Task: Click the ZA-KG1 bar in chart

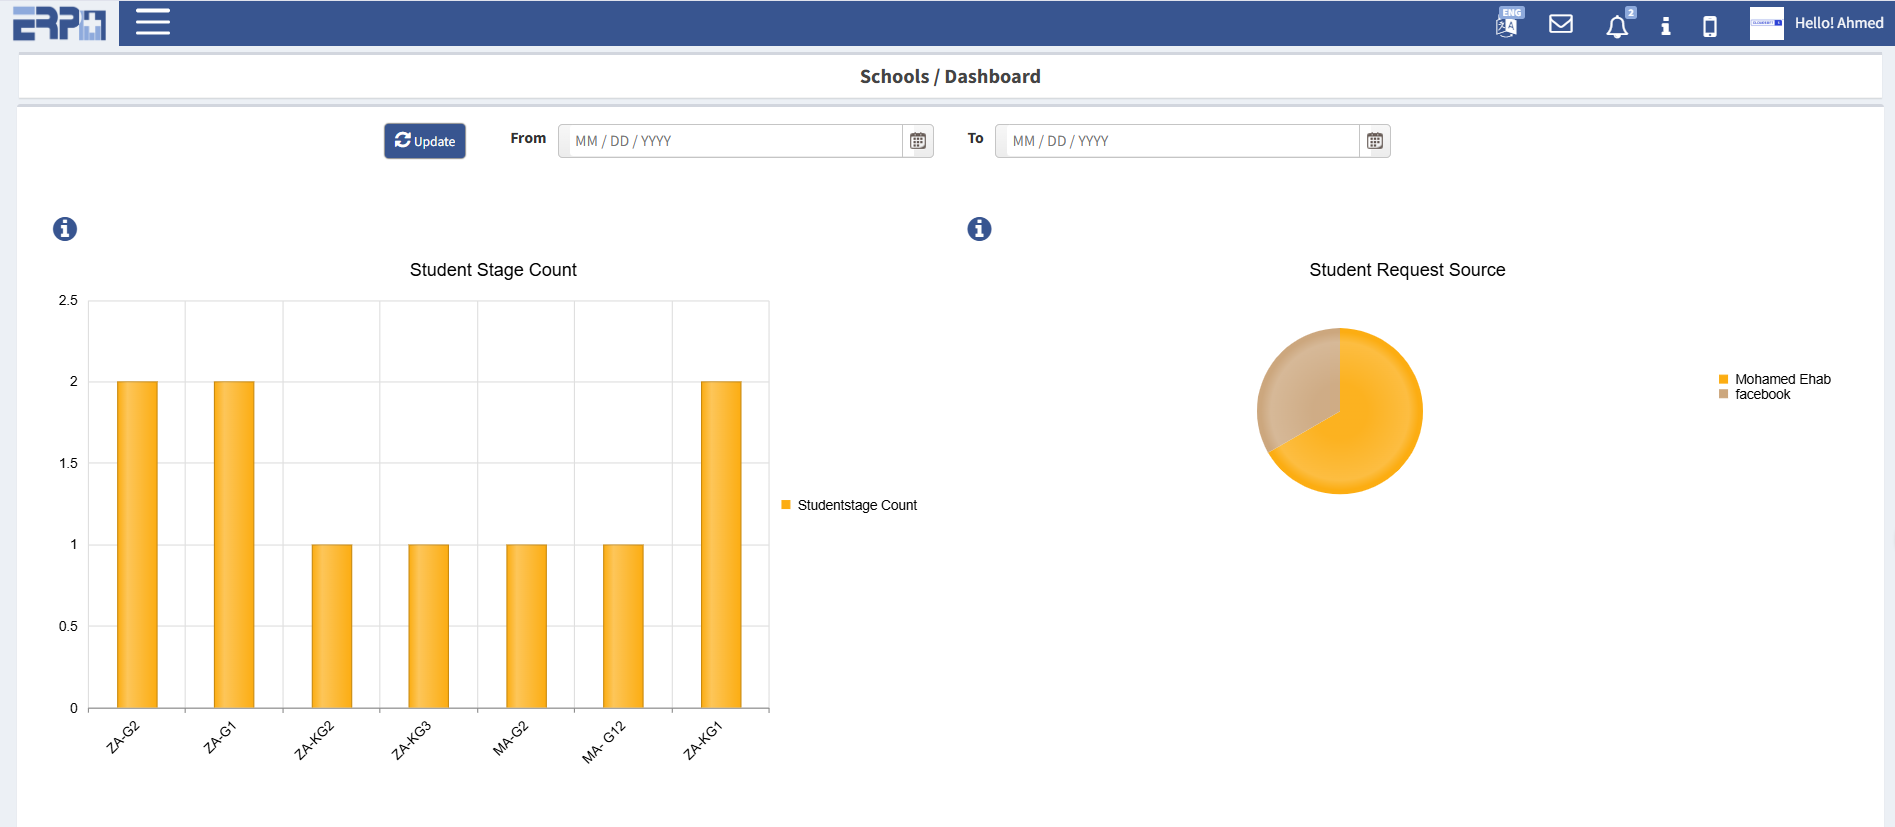Action: [x=721, y=544]
